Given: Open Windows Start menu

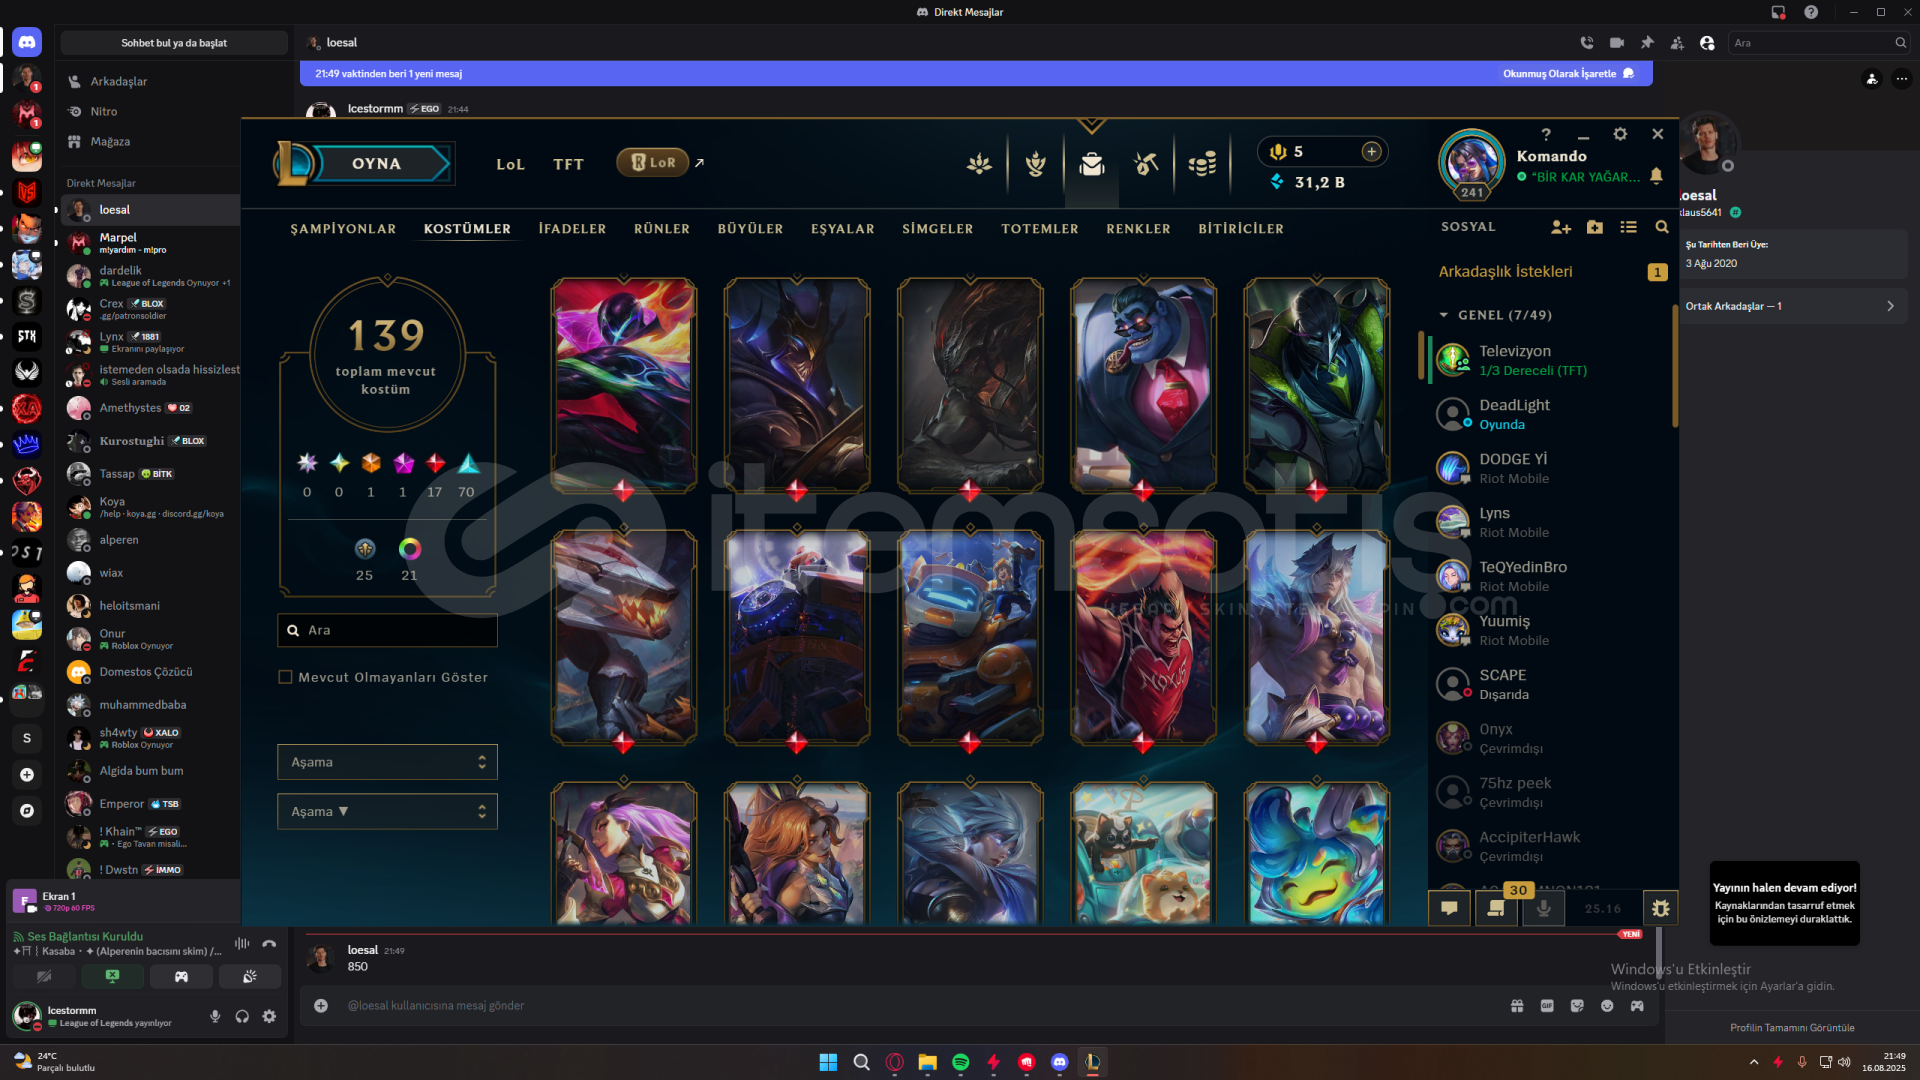Looking at the screenshot, I should pos(828,1062).
